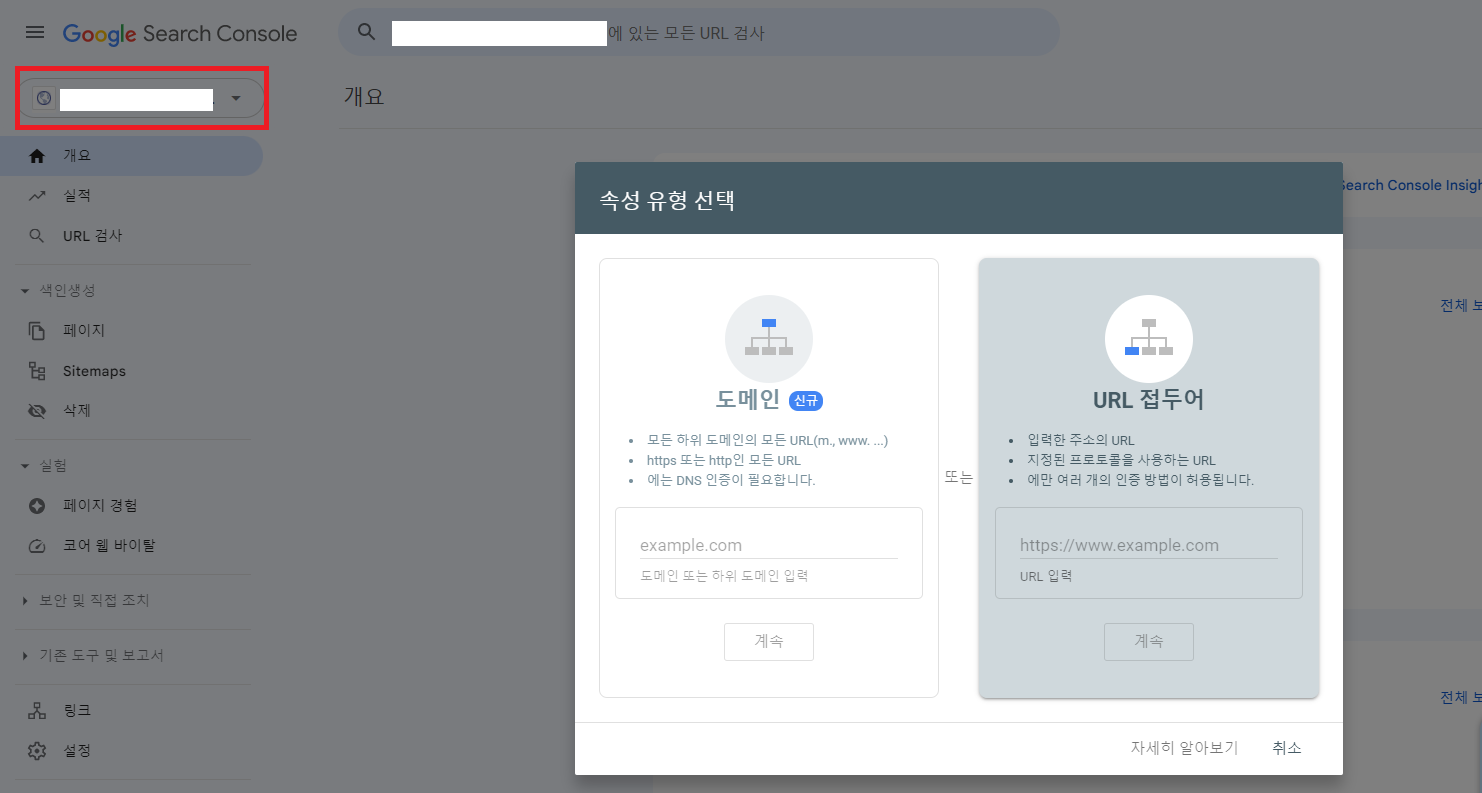Click the gear icon next to 설정
The height and width of the screenshot is (793, 1482).
click(37, 751)
